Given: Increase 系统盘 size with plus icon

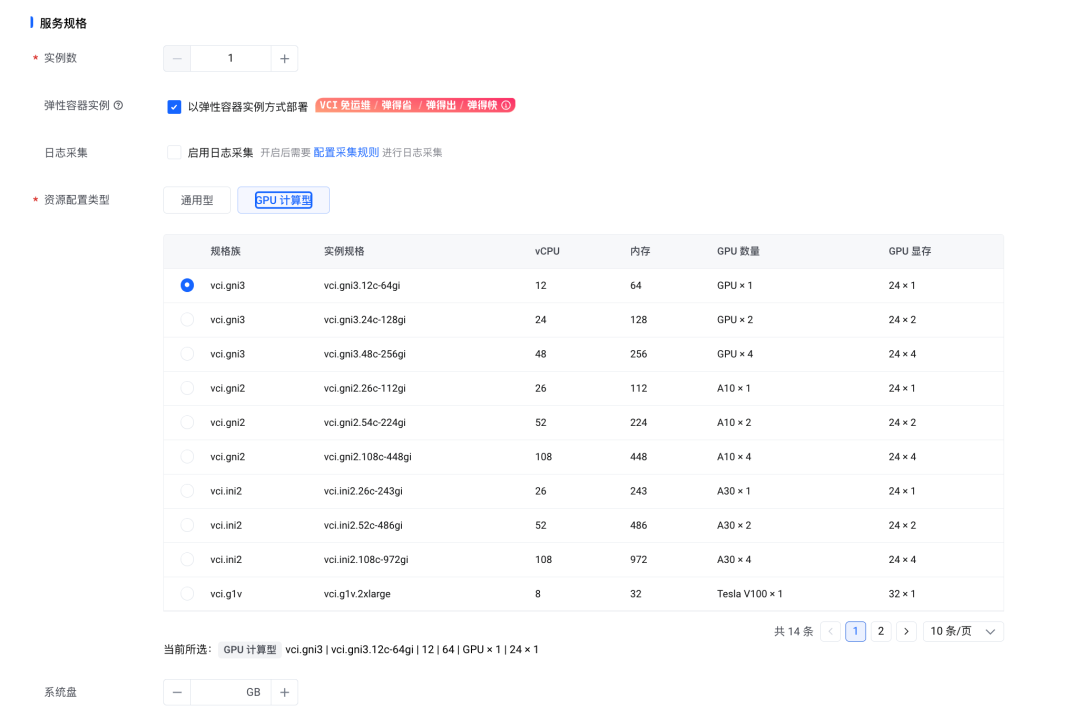Looking at the screenshot, I should pyautogui.click(x=284, y=692).
